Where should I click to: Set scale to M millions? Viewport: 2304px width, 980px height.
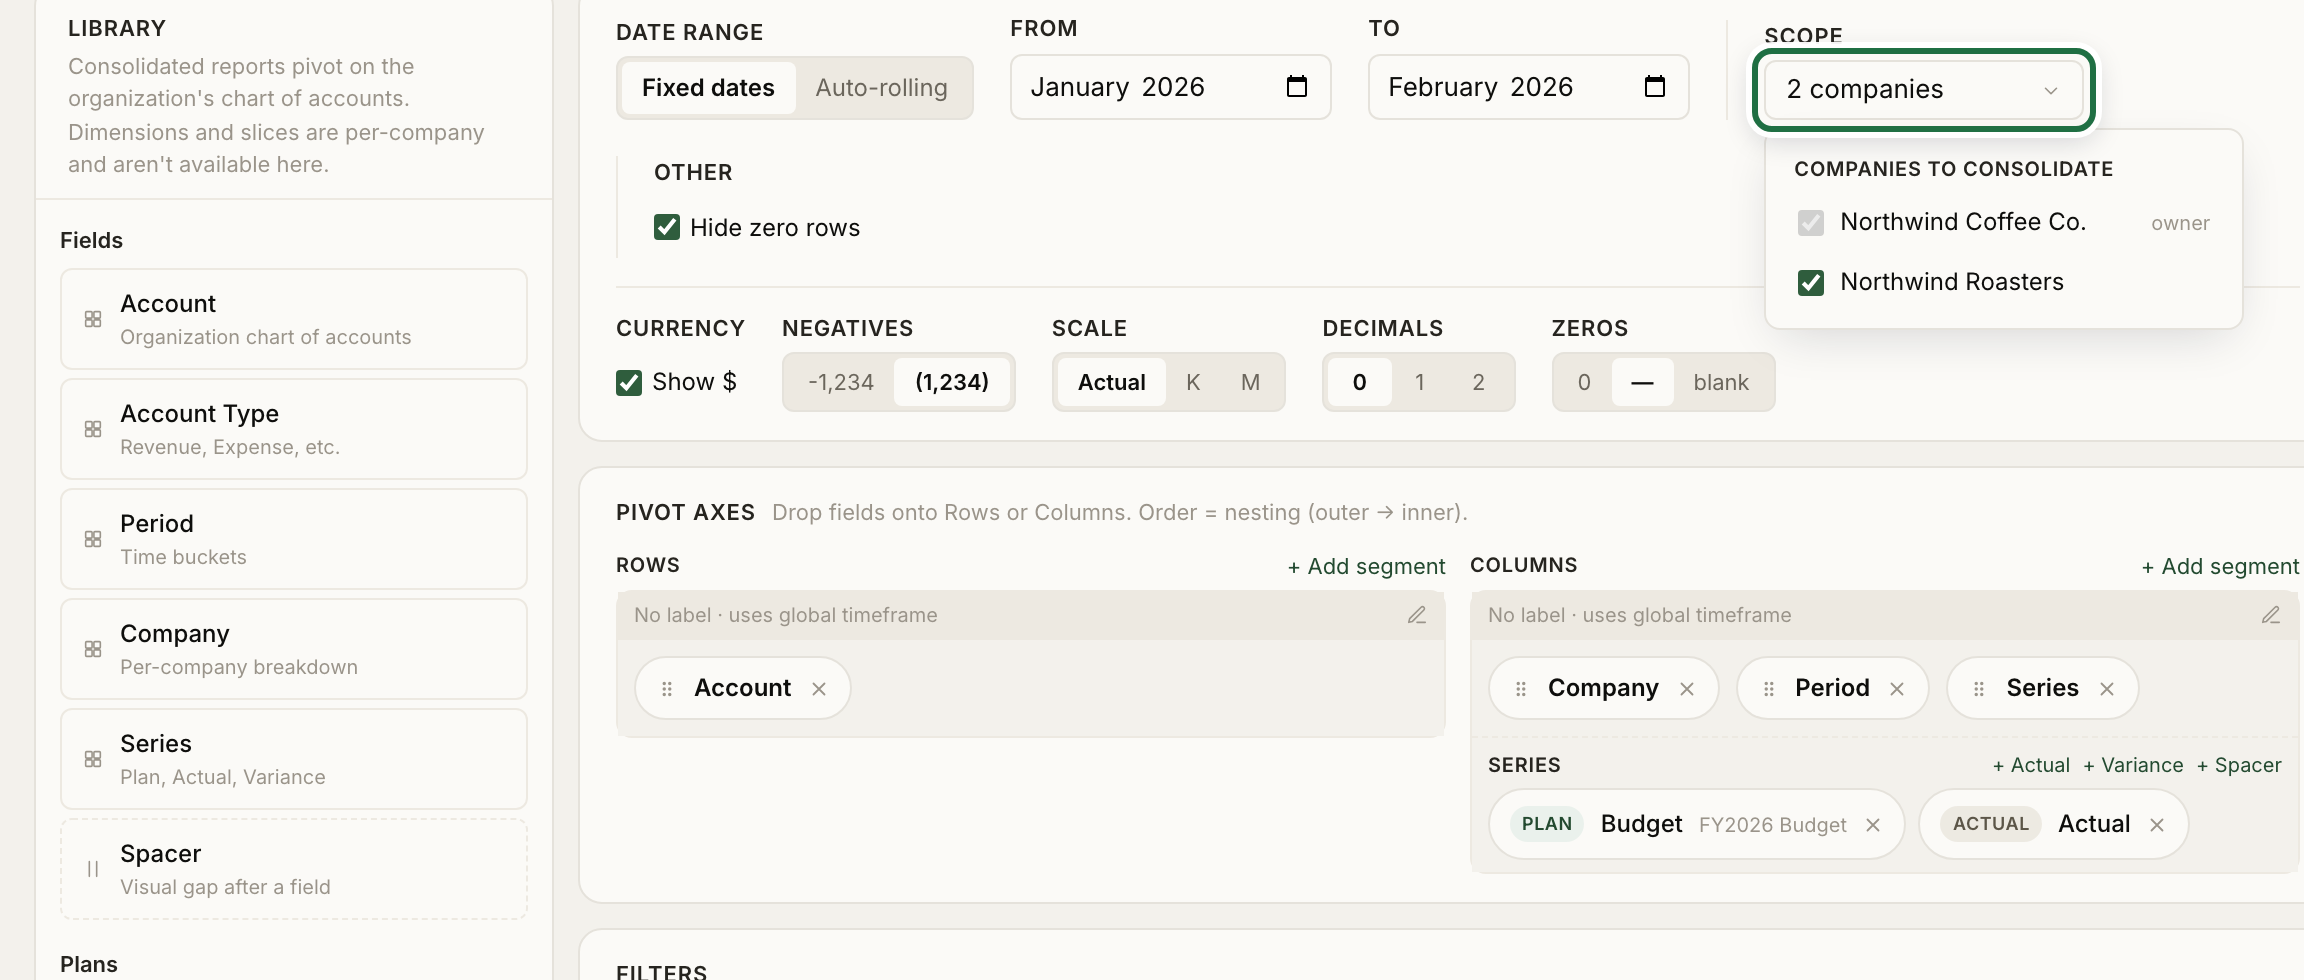click(x=1250, y=382)
